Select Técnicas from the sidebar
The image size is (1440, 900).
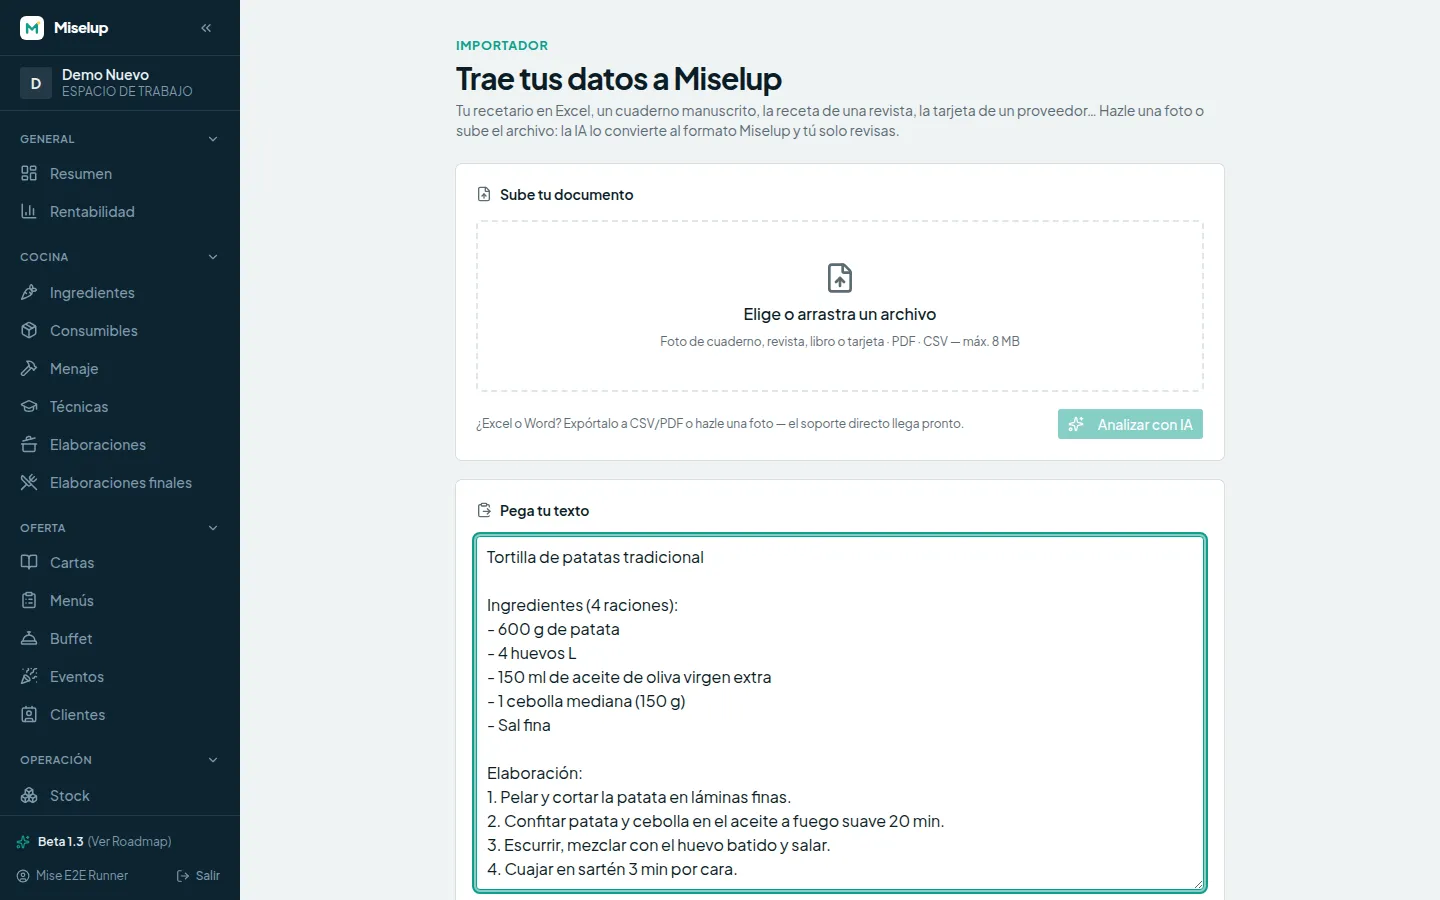click(x=120, y=407)
